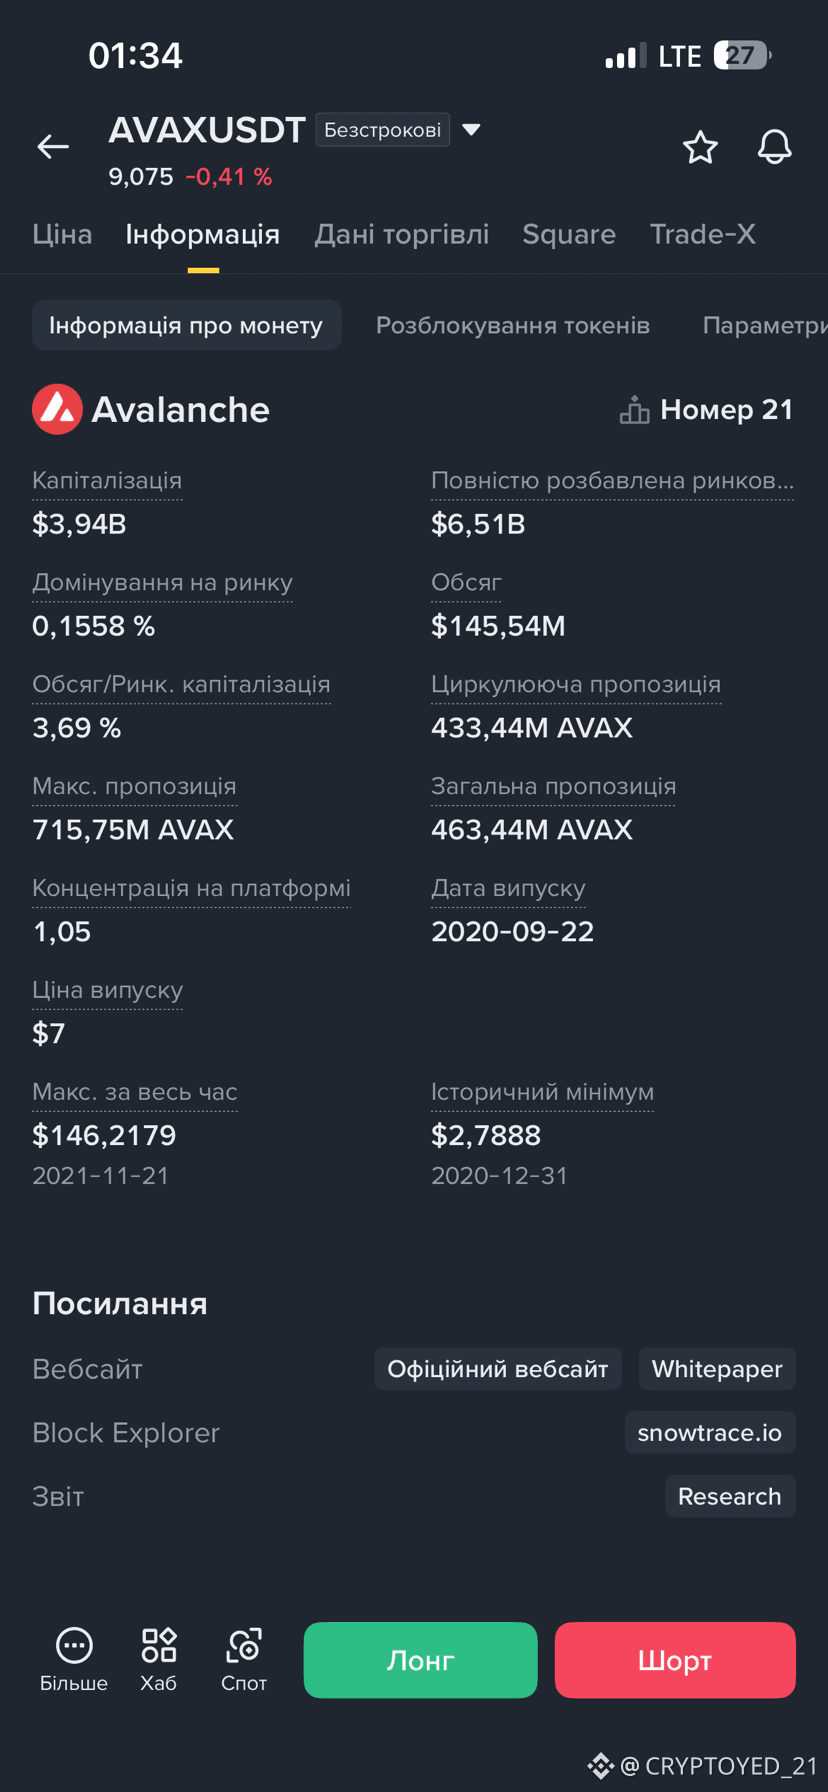The image size is (828, 1792).
Task: Open price alerts via bell icon
Action: (x=774, y=147)
